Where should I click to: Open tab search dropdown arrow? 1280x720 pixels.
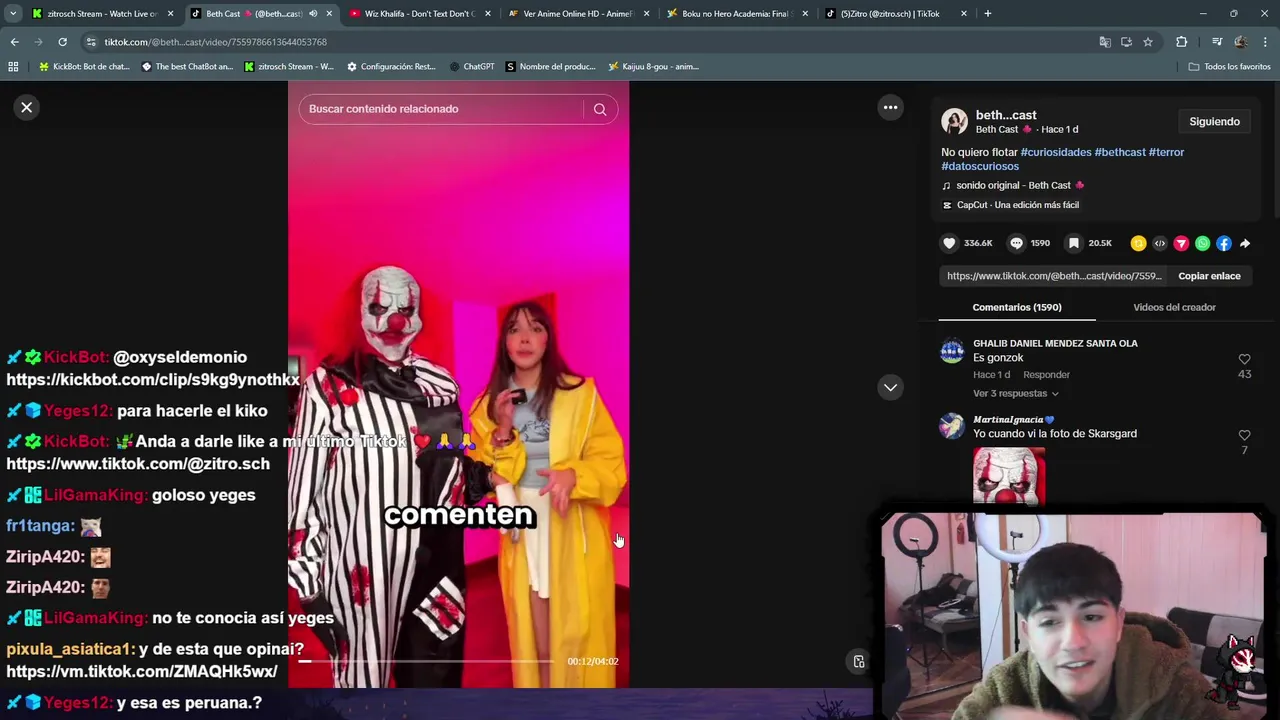[13, 14]
